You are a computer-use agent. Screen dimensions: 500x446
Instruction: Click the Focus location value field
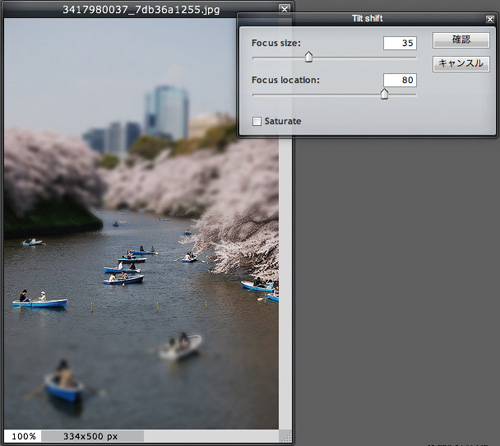pyautogui.click(x=400, y=80)
